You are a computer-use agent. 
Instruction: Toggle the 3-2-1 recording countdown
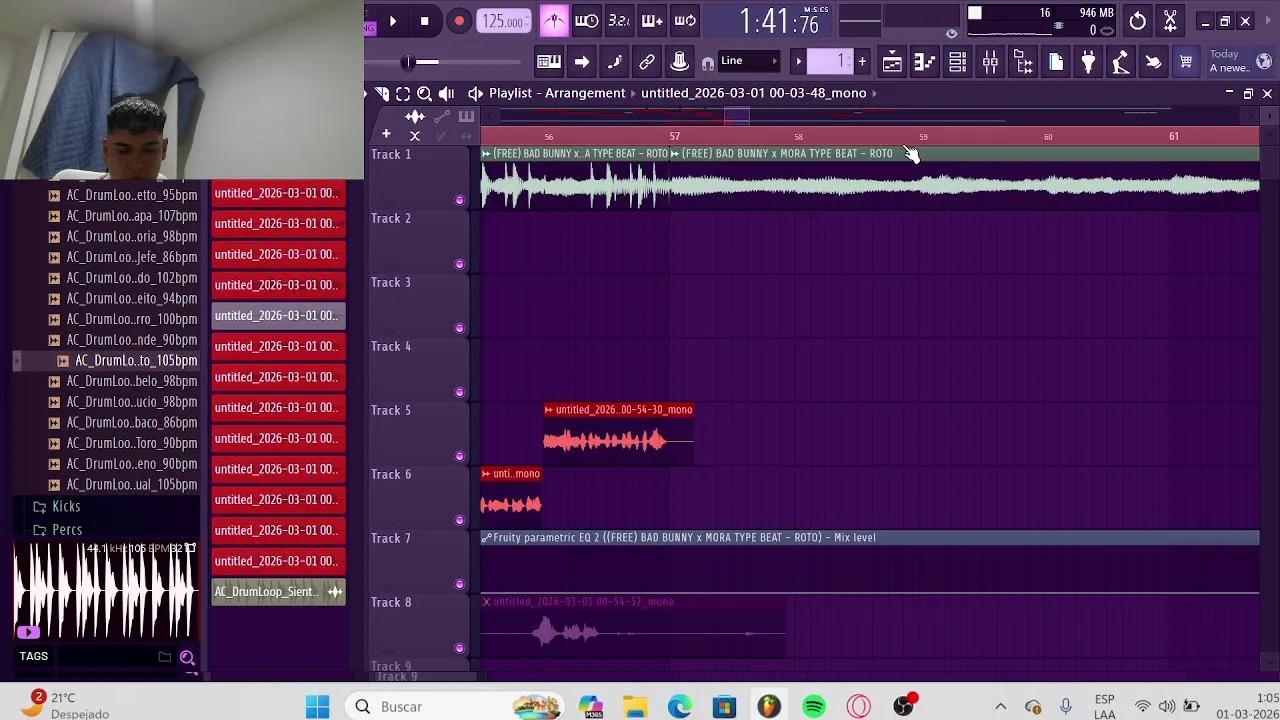(619, 21)
